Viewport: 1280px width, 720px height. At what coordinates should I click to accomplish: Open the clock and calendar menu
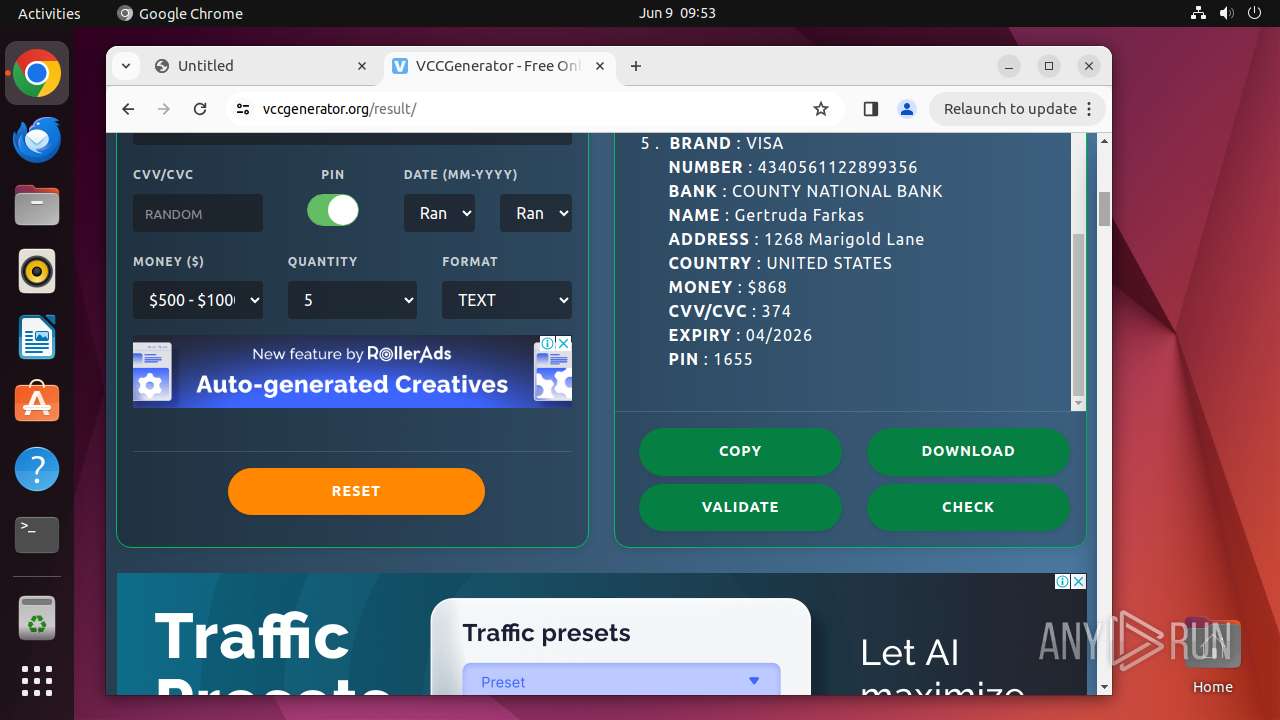677,13
